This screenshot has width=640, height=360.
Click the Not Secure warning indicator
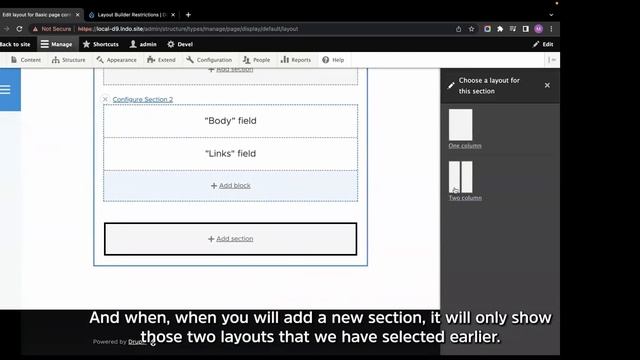point(52,29)
